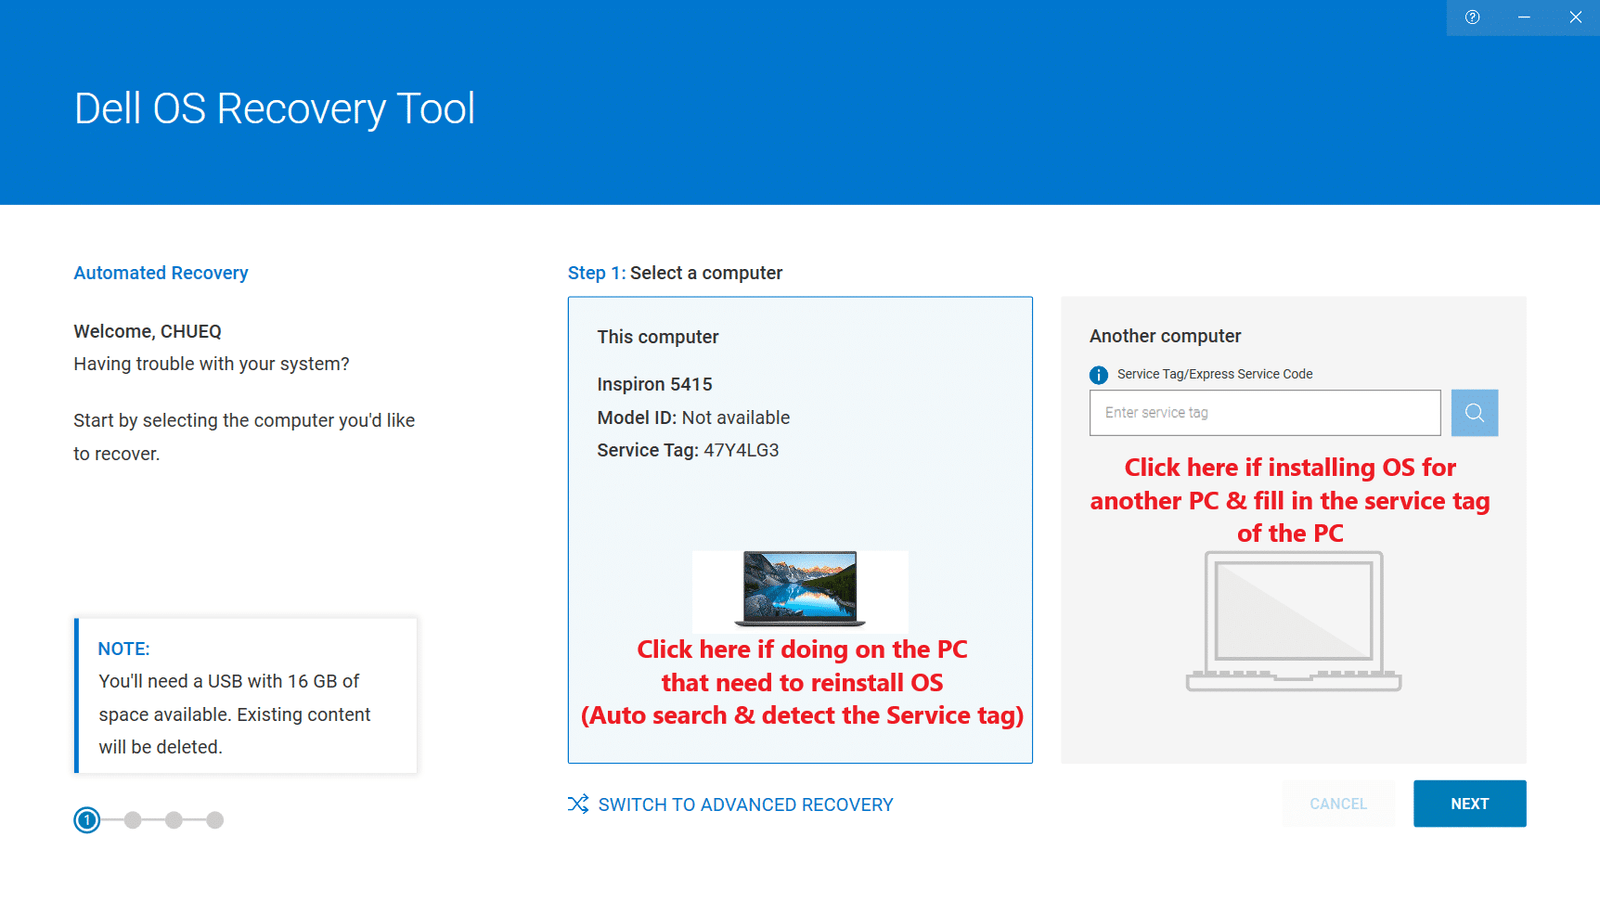Minimize the Dell OS Recovery Tool window
Screen dimensions: 1600x899
tap(1524, 17)
